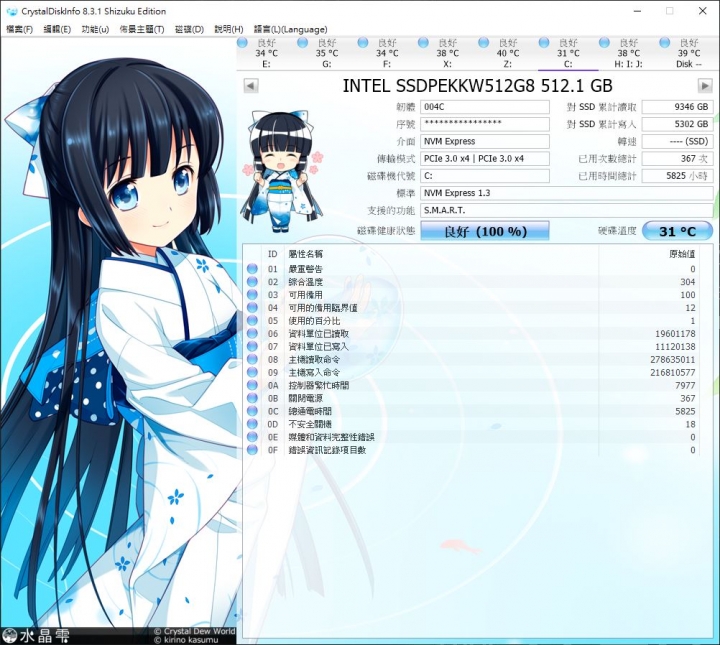Click the chibi Shizuku character image
The height and width of the screenshot is (645, 720).
(282, 171)
